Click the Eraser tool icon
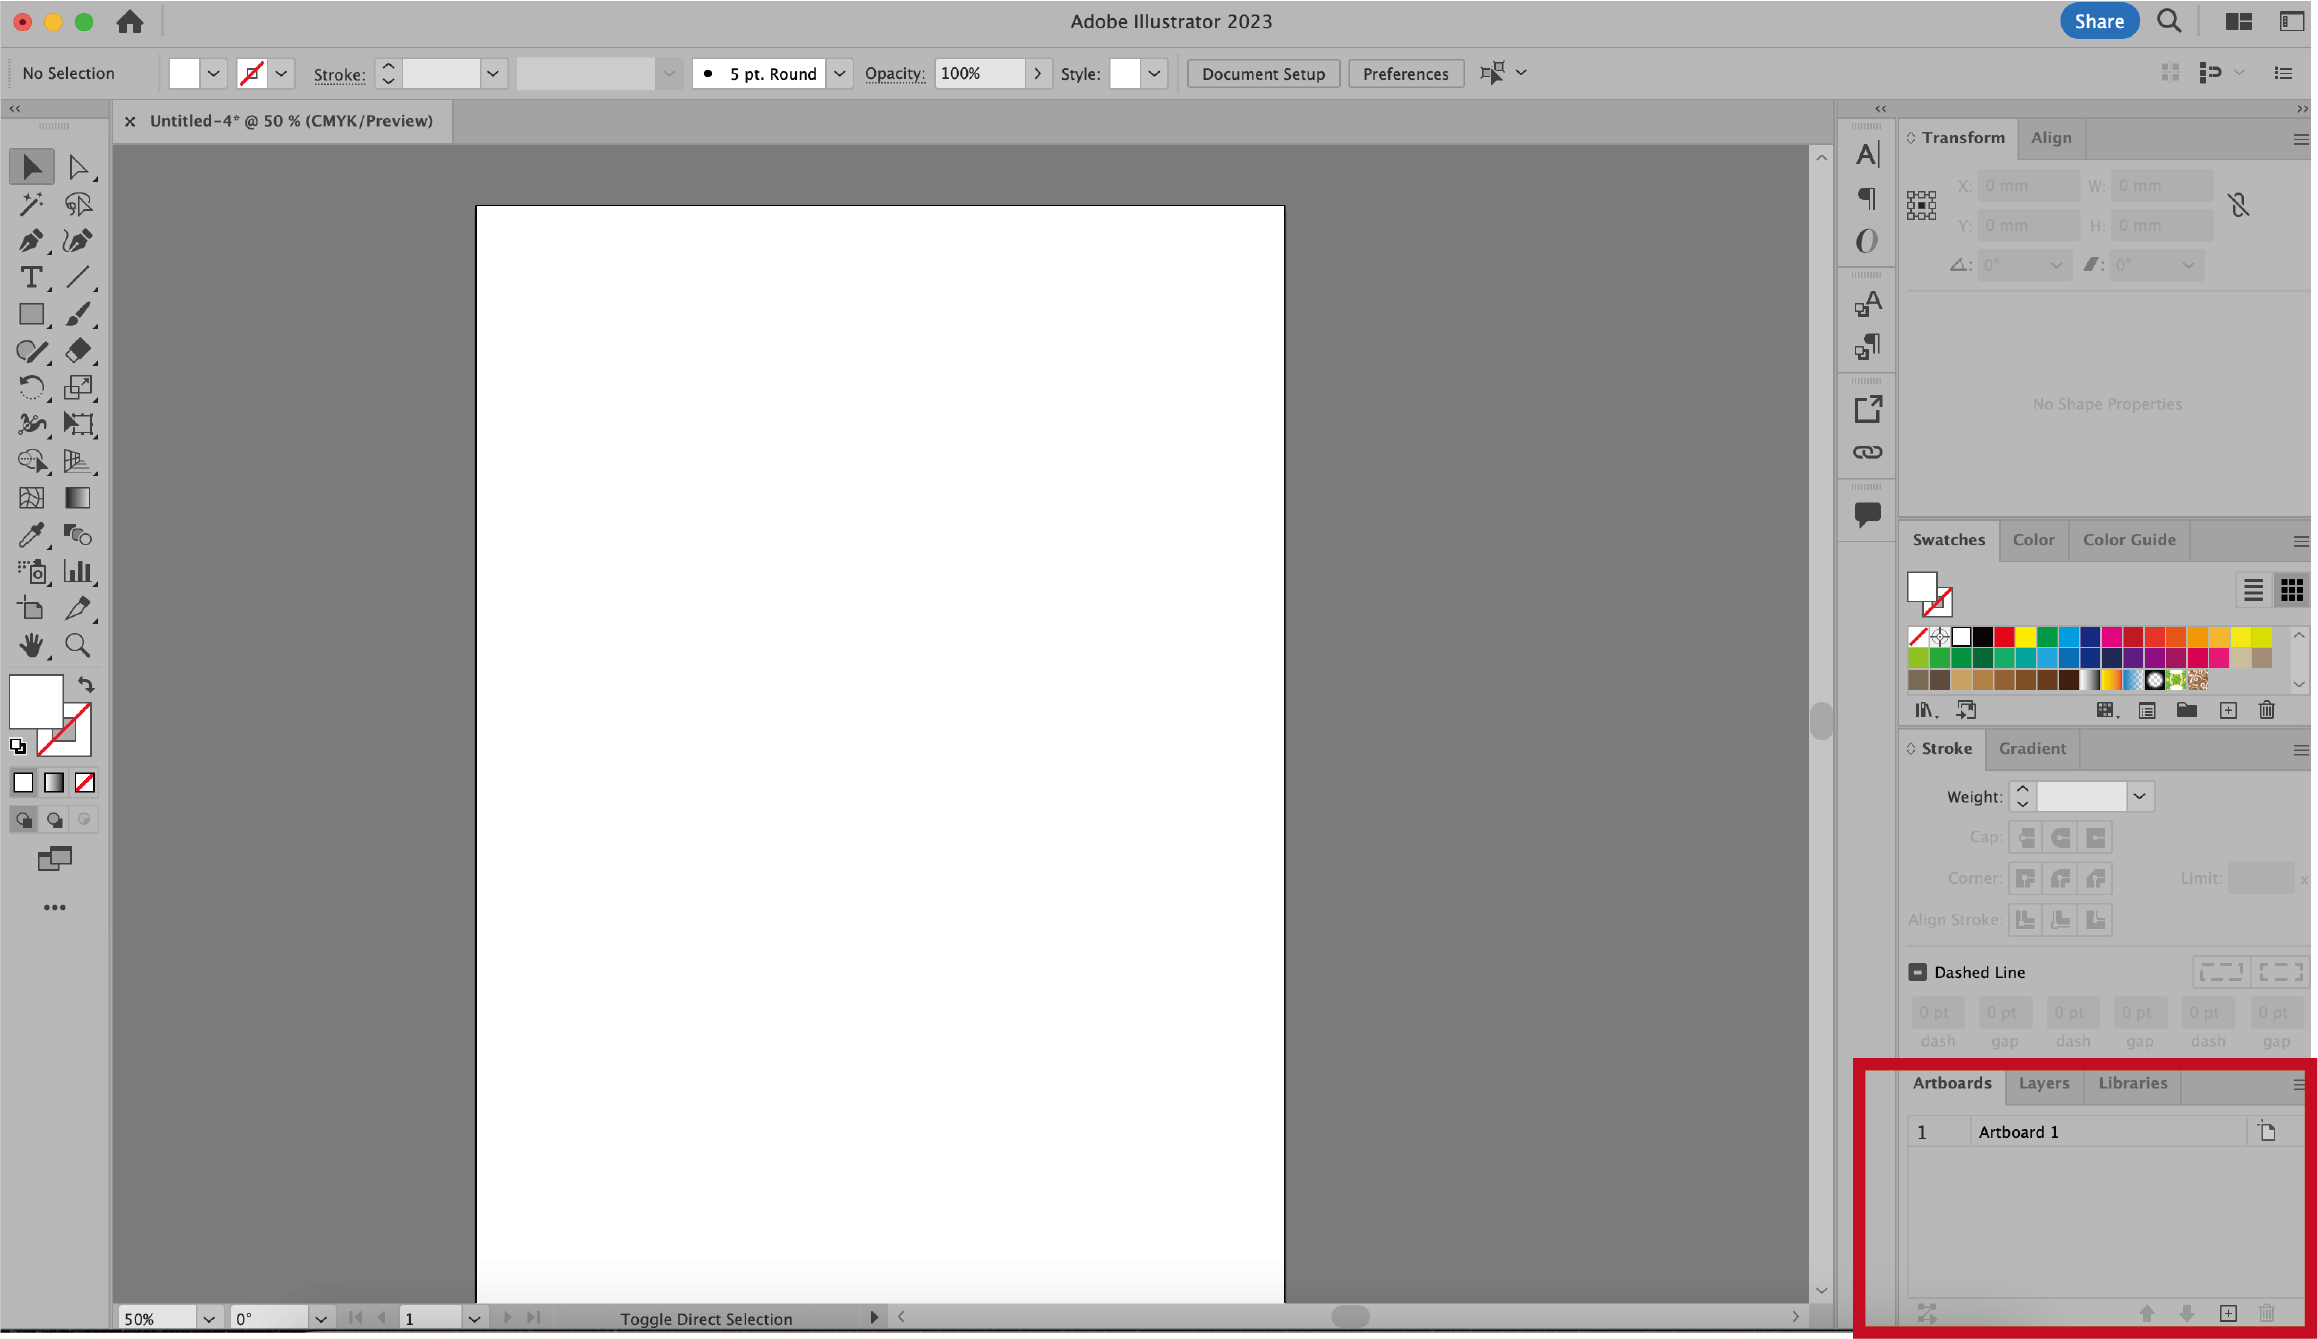 tap(77, 351)
